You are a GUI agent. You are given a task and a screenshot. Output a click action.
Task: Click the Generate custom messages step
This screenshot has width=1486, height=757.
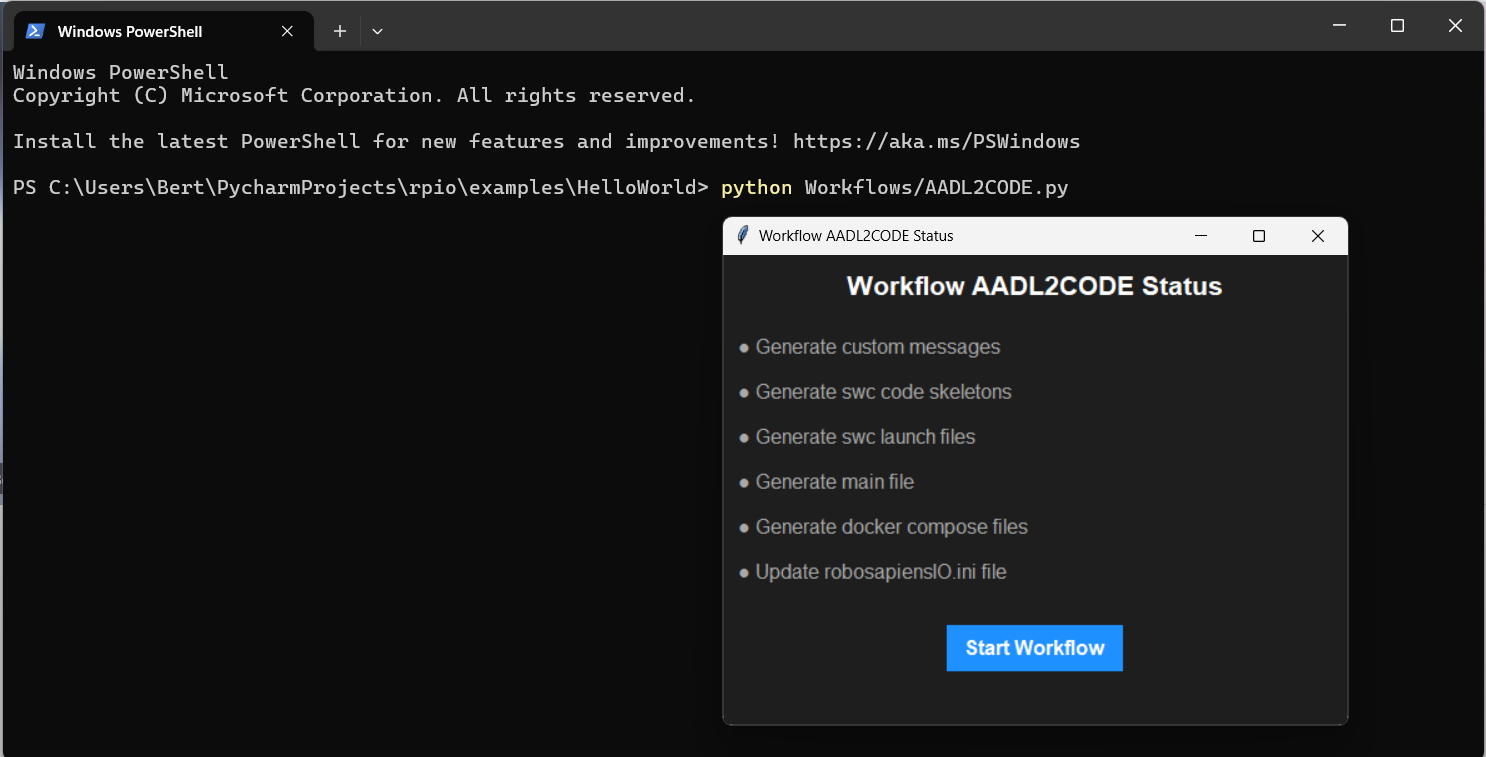click(877, 347)
